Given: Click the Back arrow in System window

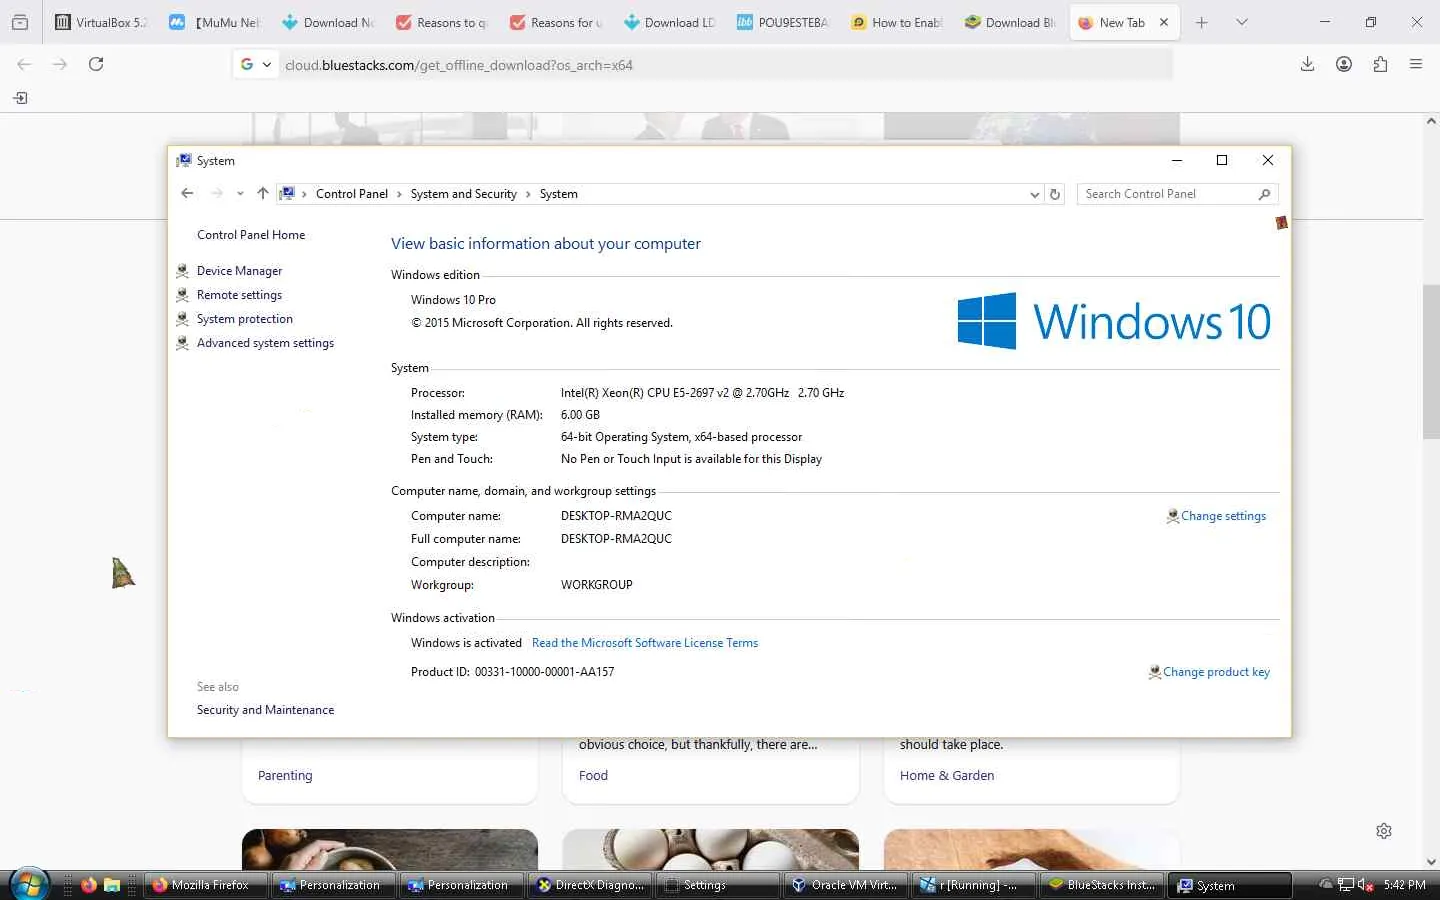Looking at the screenshot, I should (x=187, y=194).
